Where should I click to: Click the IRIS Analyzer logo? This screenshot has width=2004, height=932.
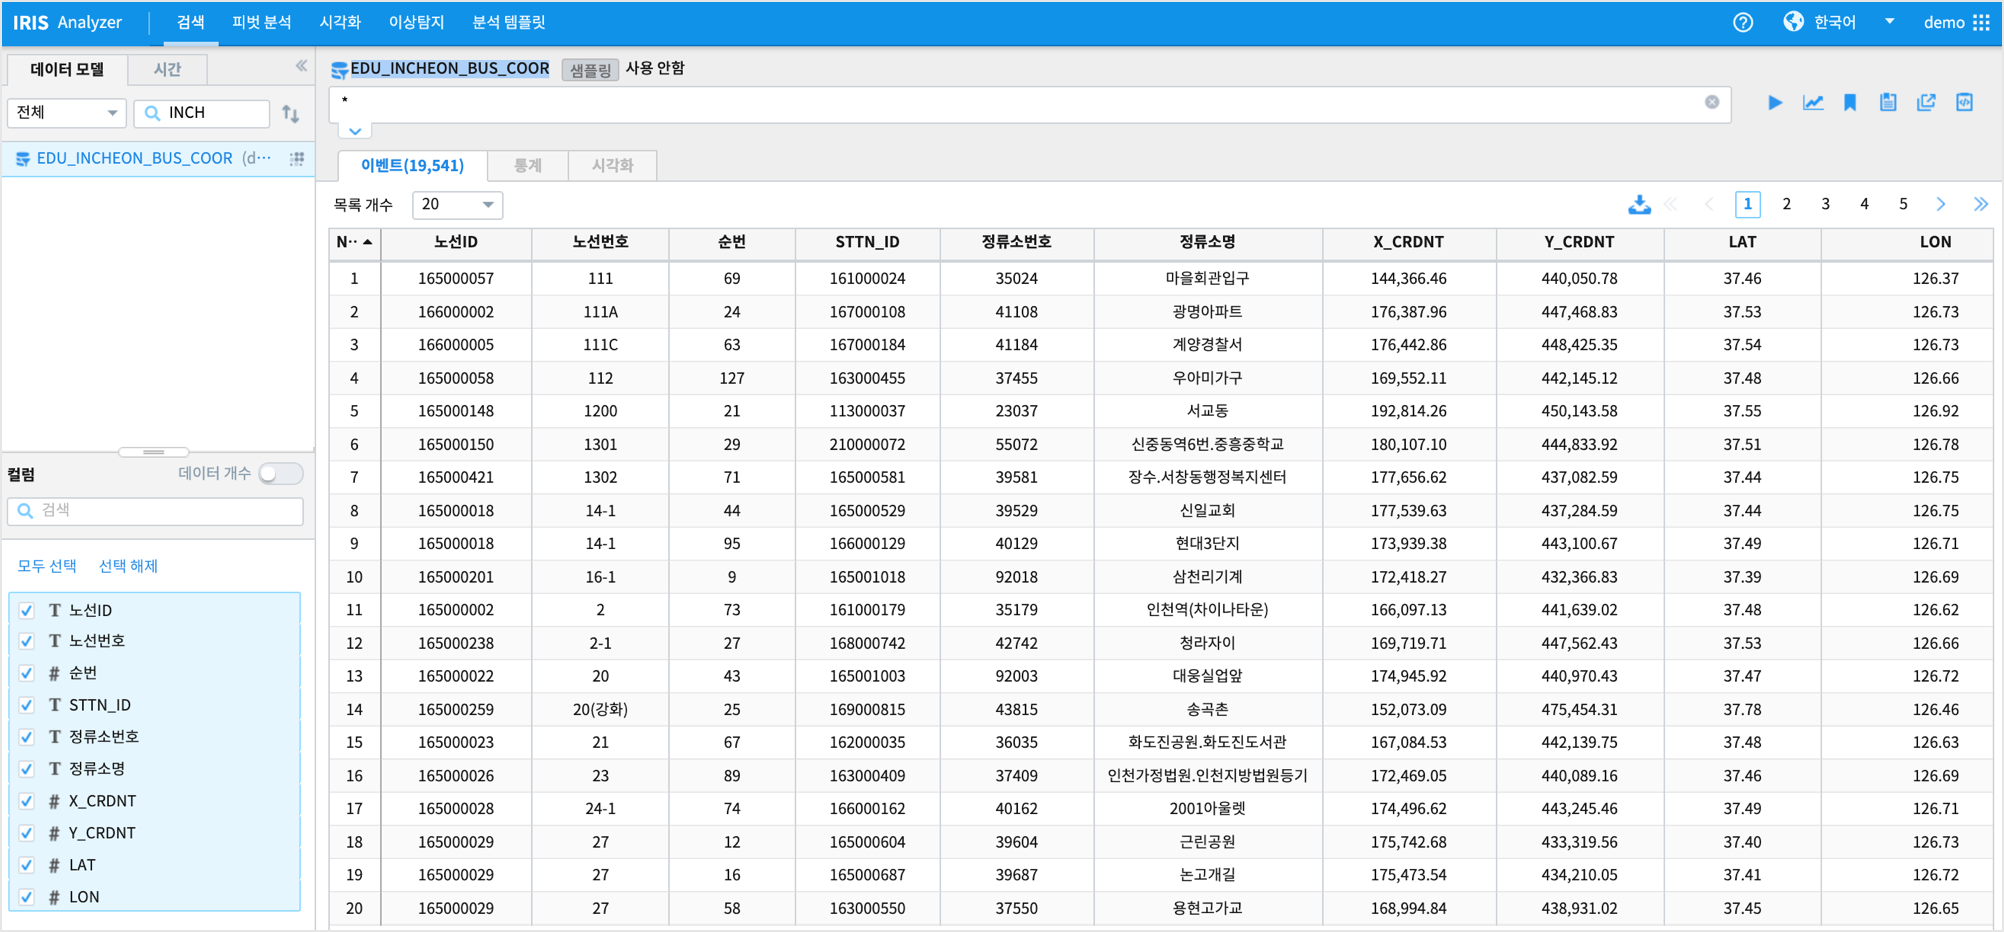click(67, 22)
